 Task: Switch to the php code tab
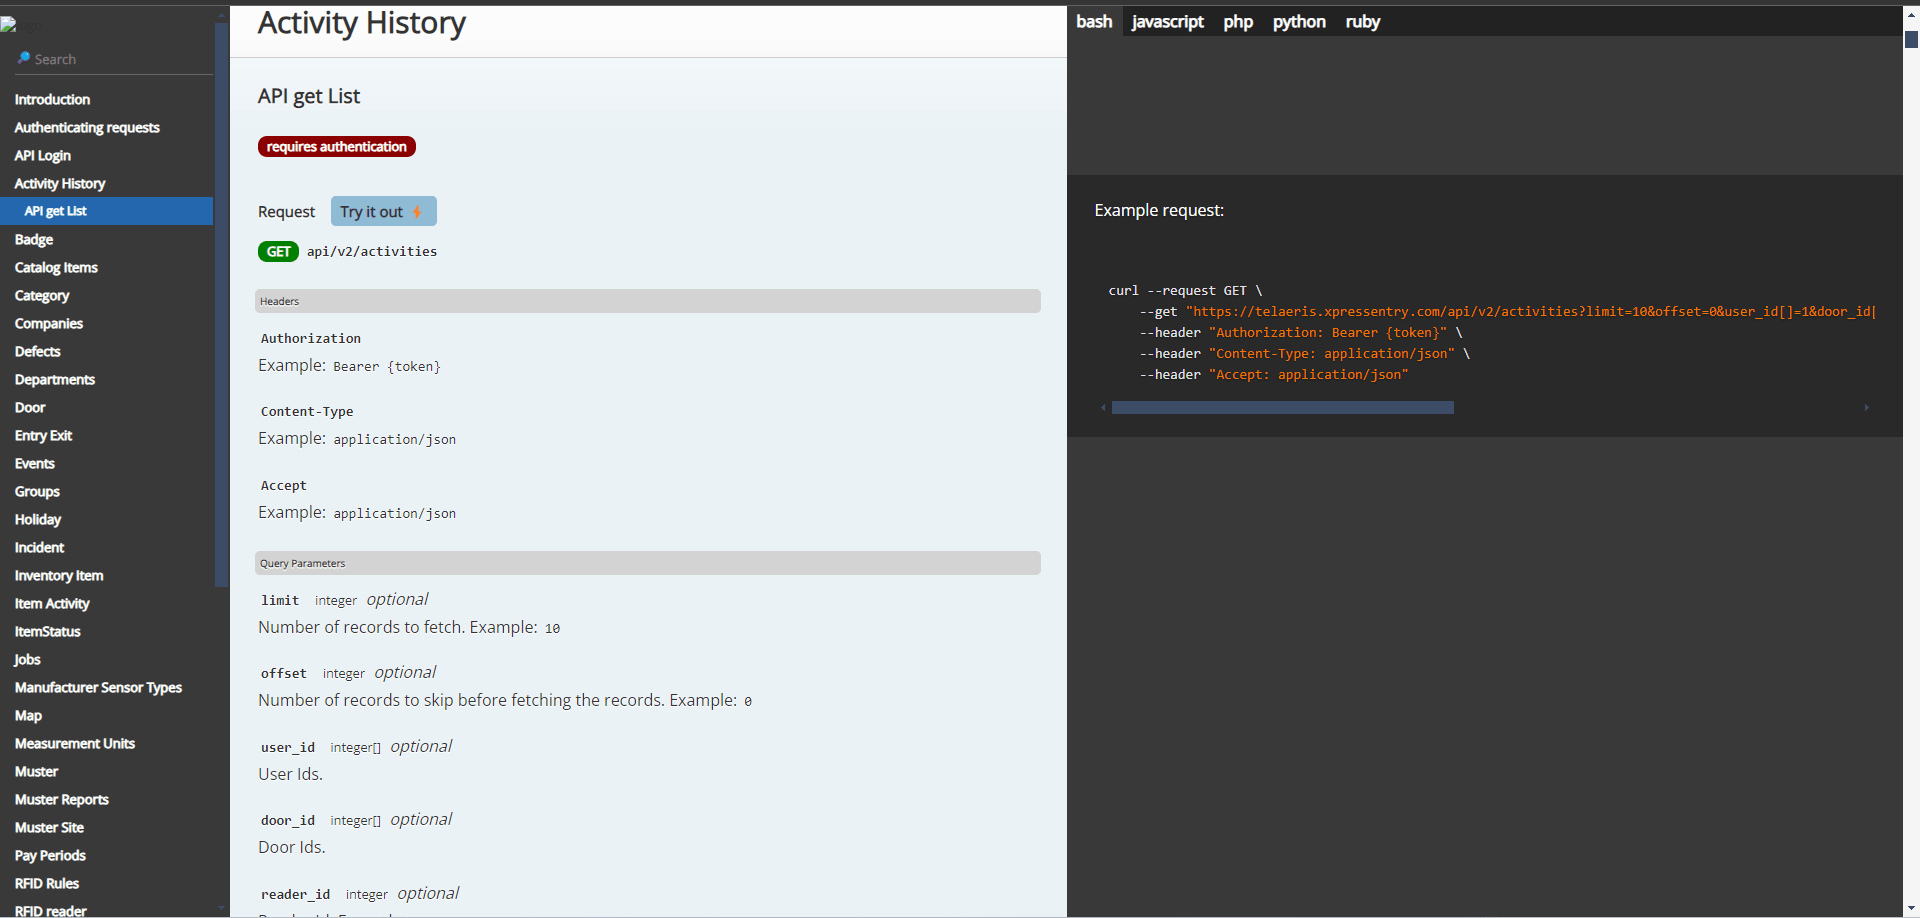point(1237,21)
